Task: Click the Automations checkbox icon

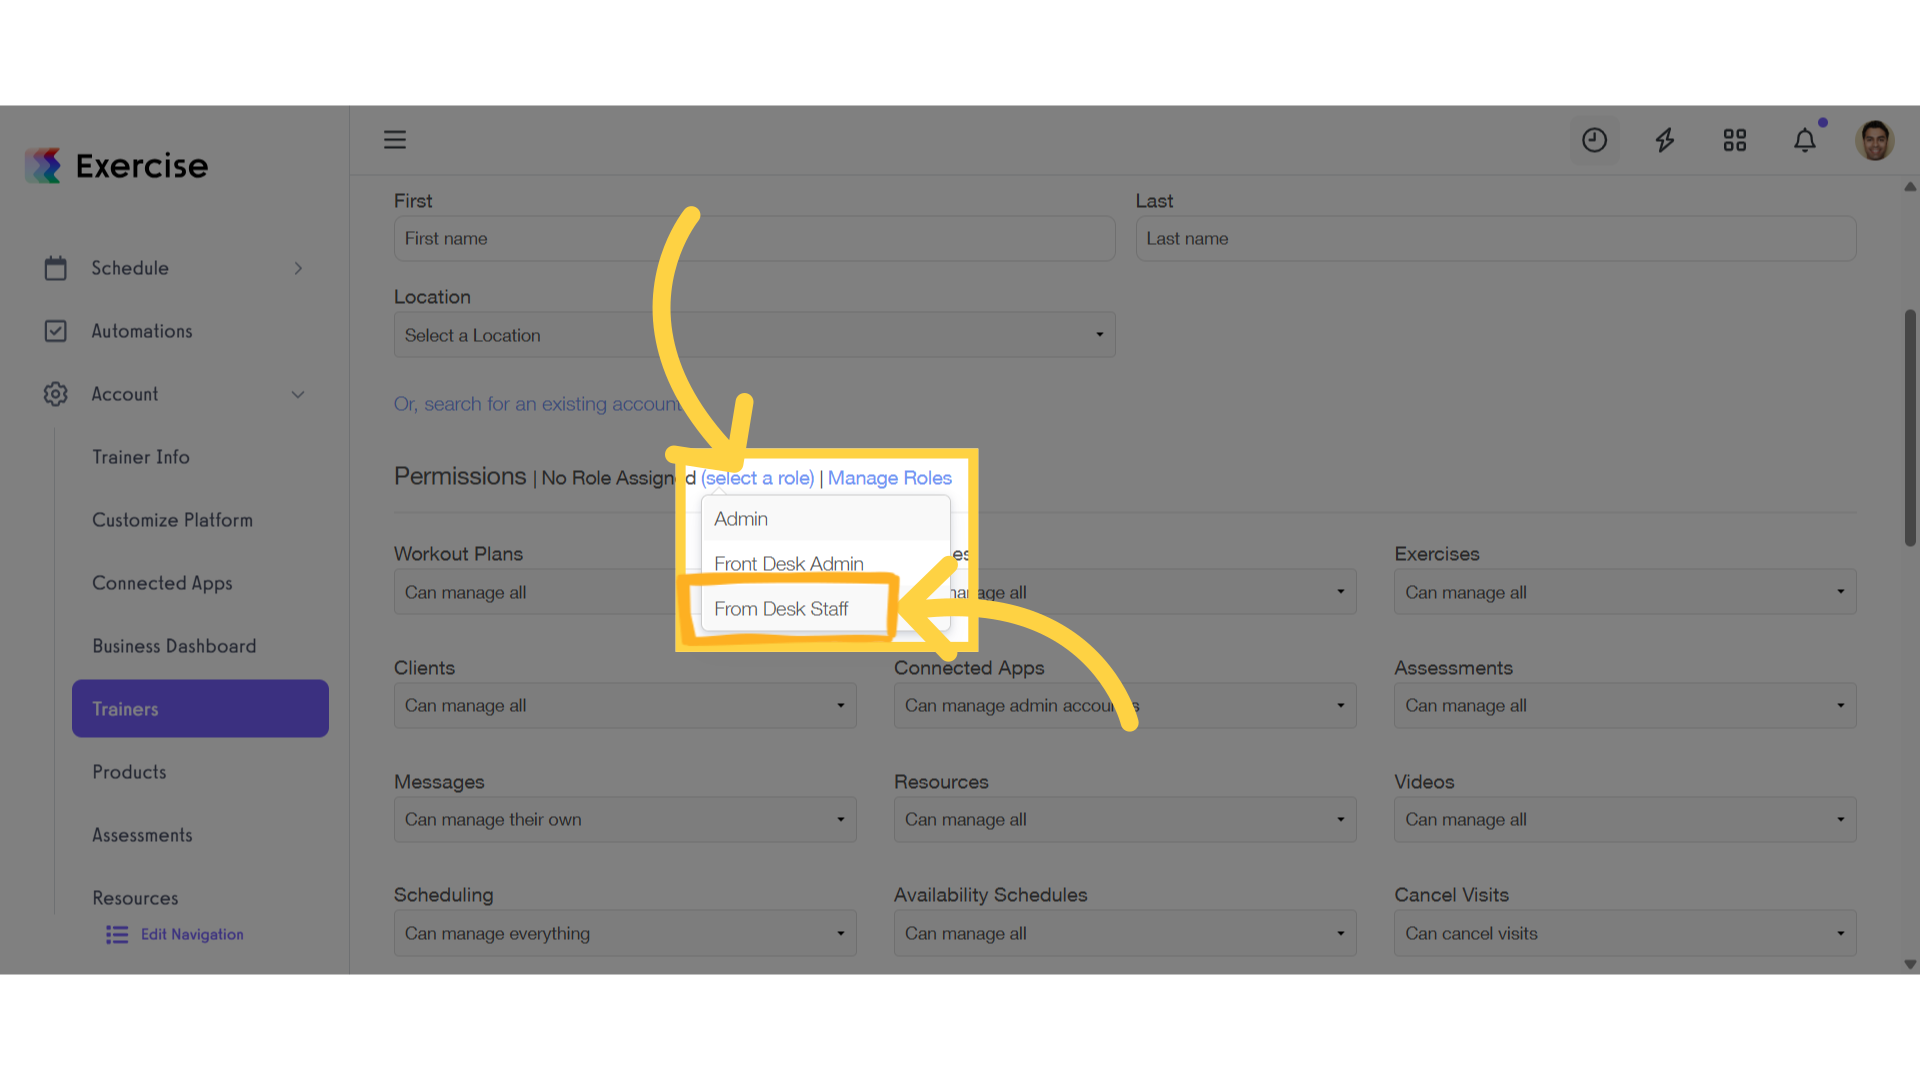Action: [56, 331]
